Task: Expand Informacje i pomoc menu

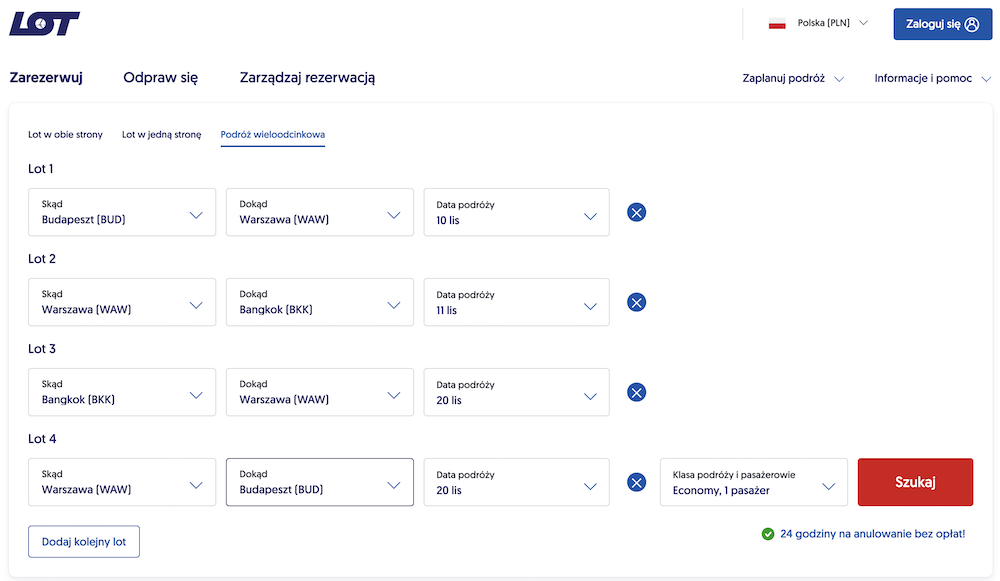Action: 932,78
